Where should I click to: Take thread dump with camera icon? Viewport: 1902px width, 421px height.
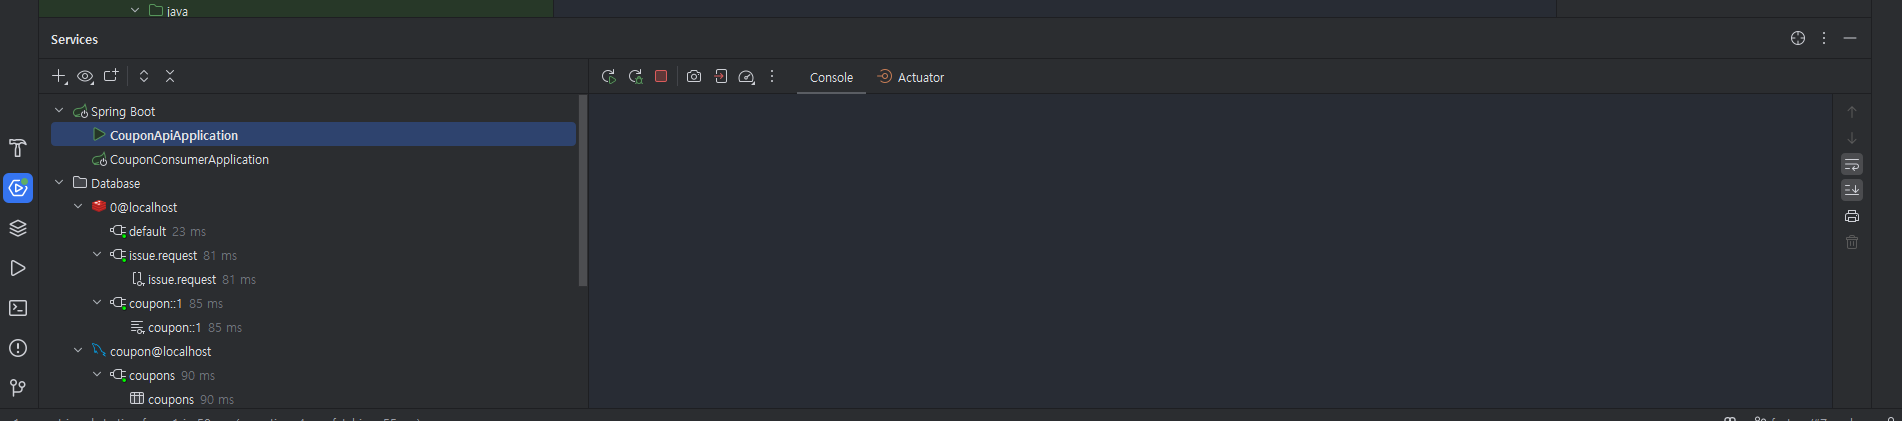[694, 76]
